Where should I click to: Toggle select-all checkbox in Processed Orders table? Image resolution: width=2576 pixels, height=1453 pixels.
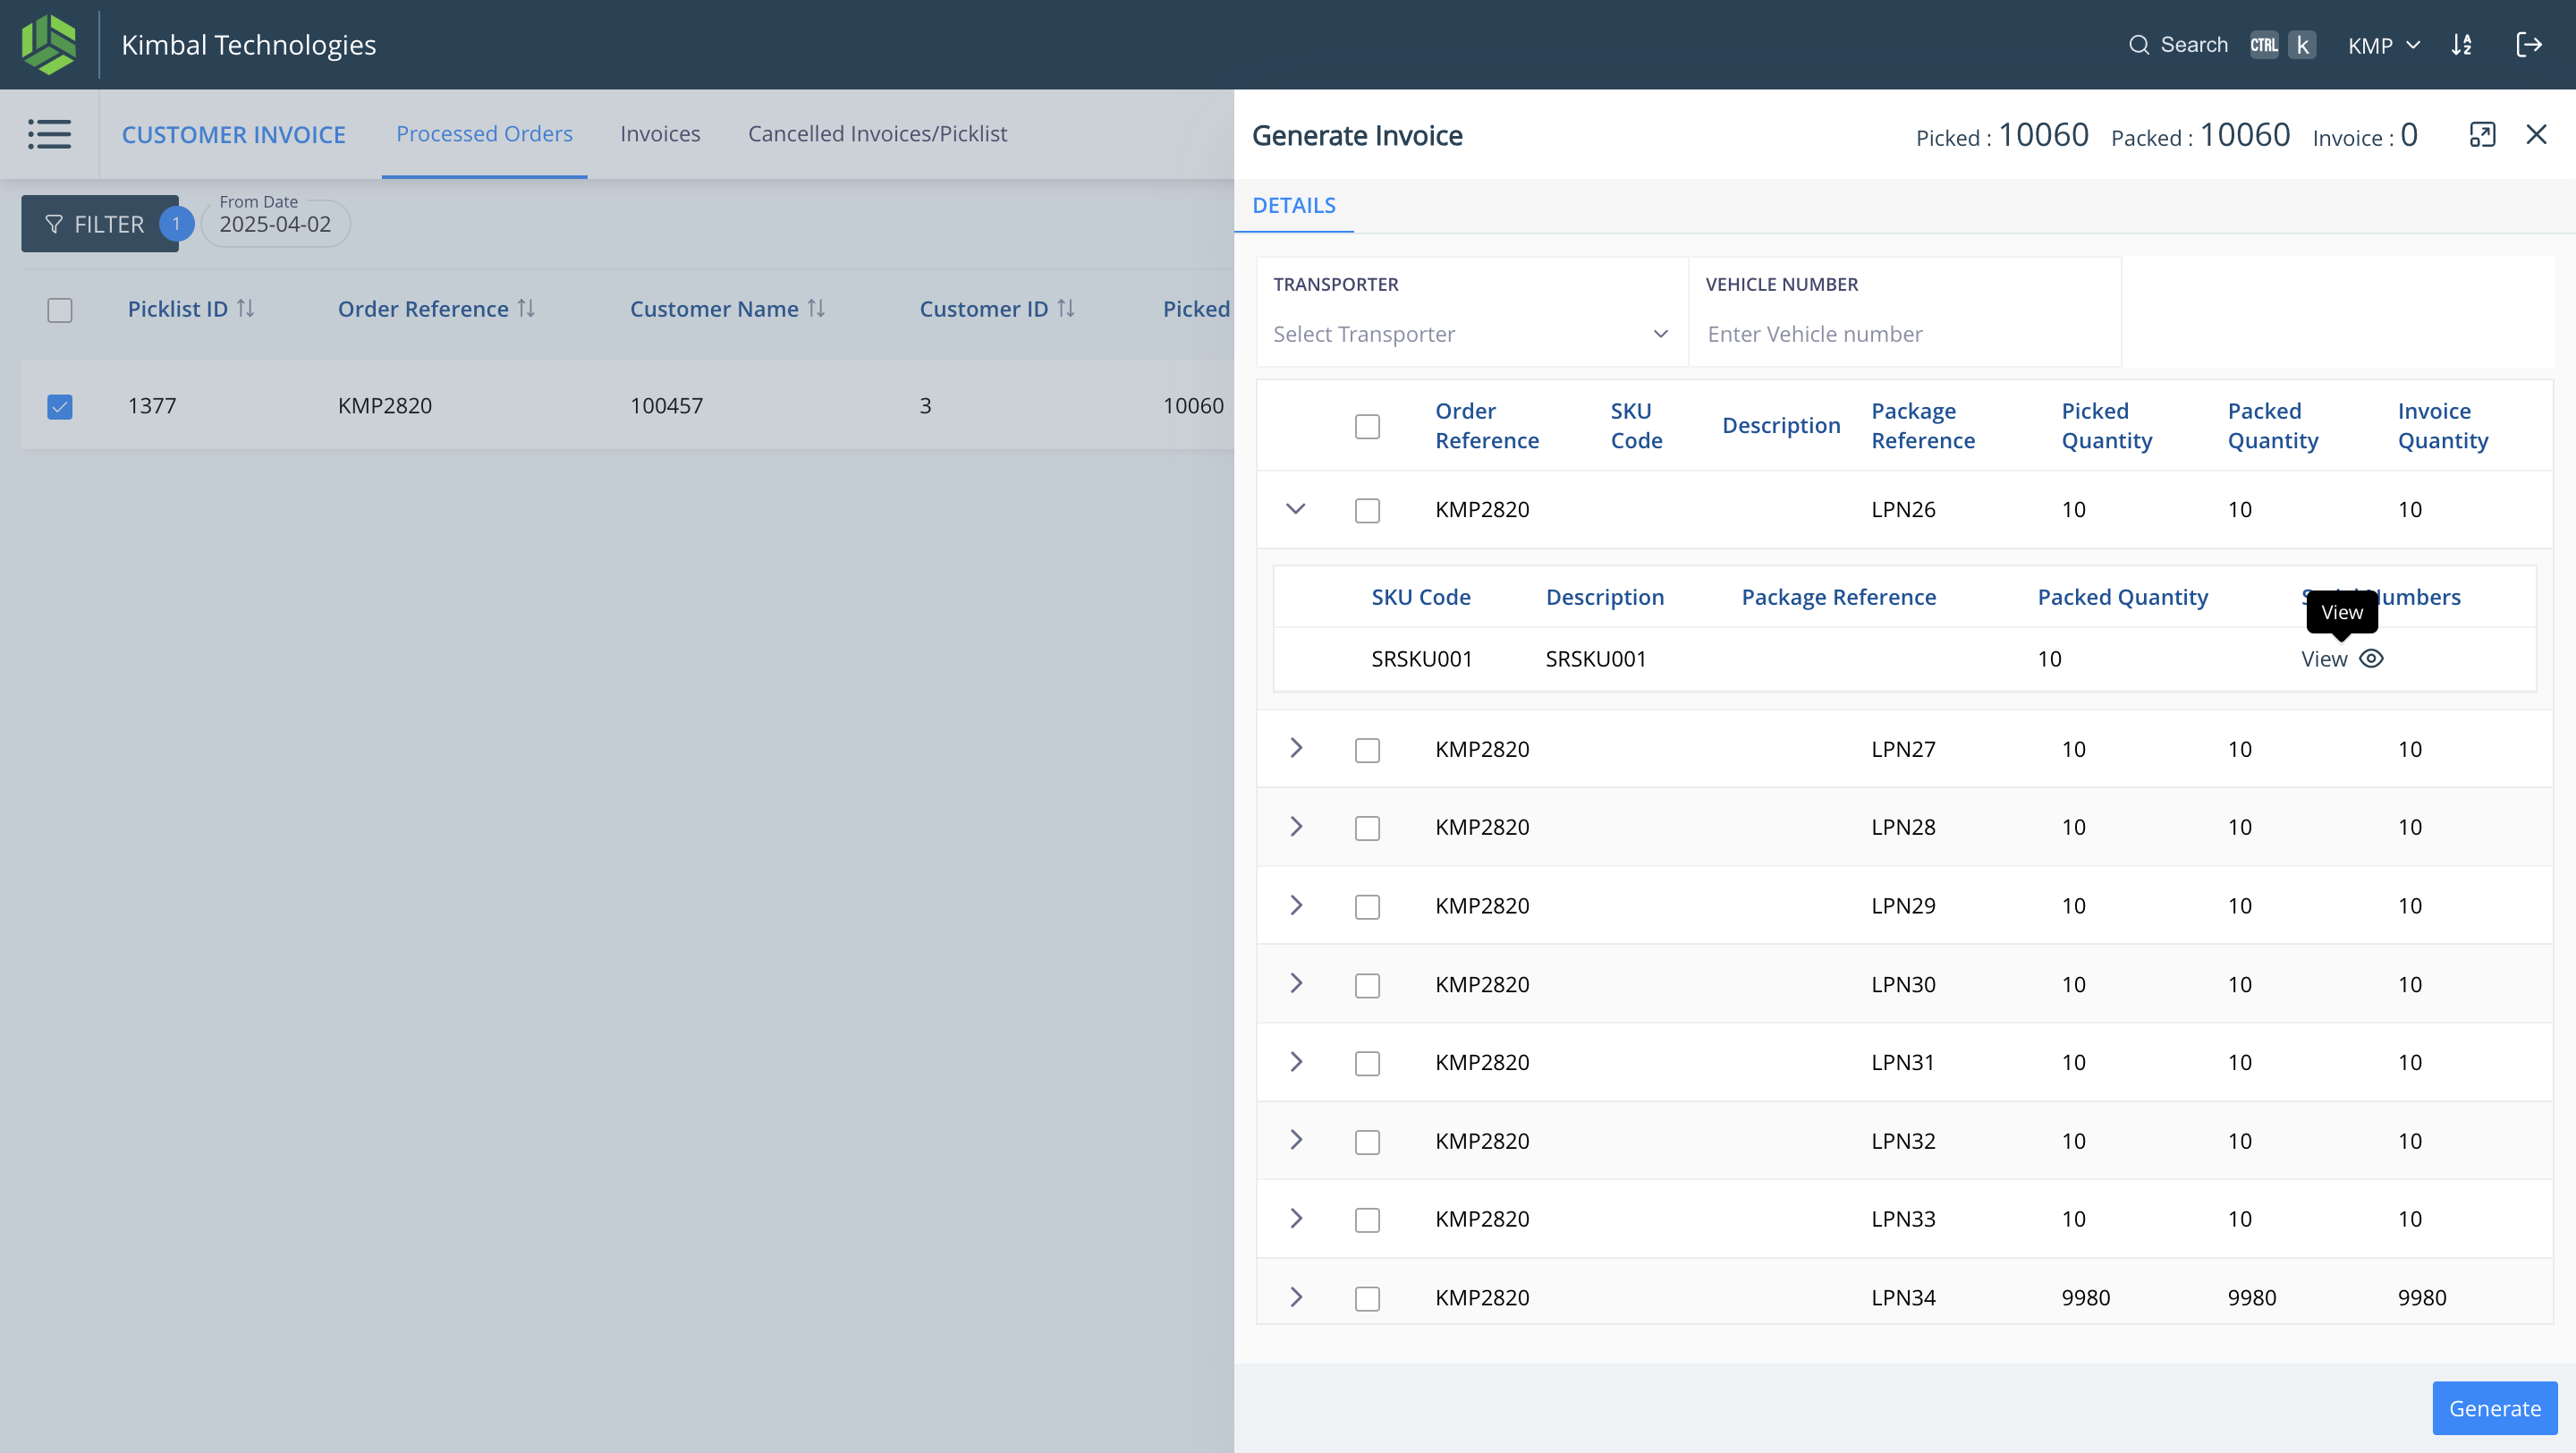click(x=60, y=310)
